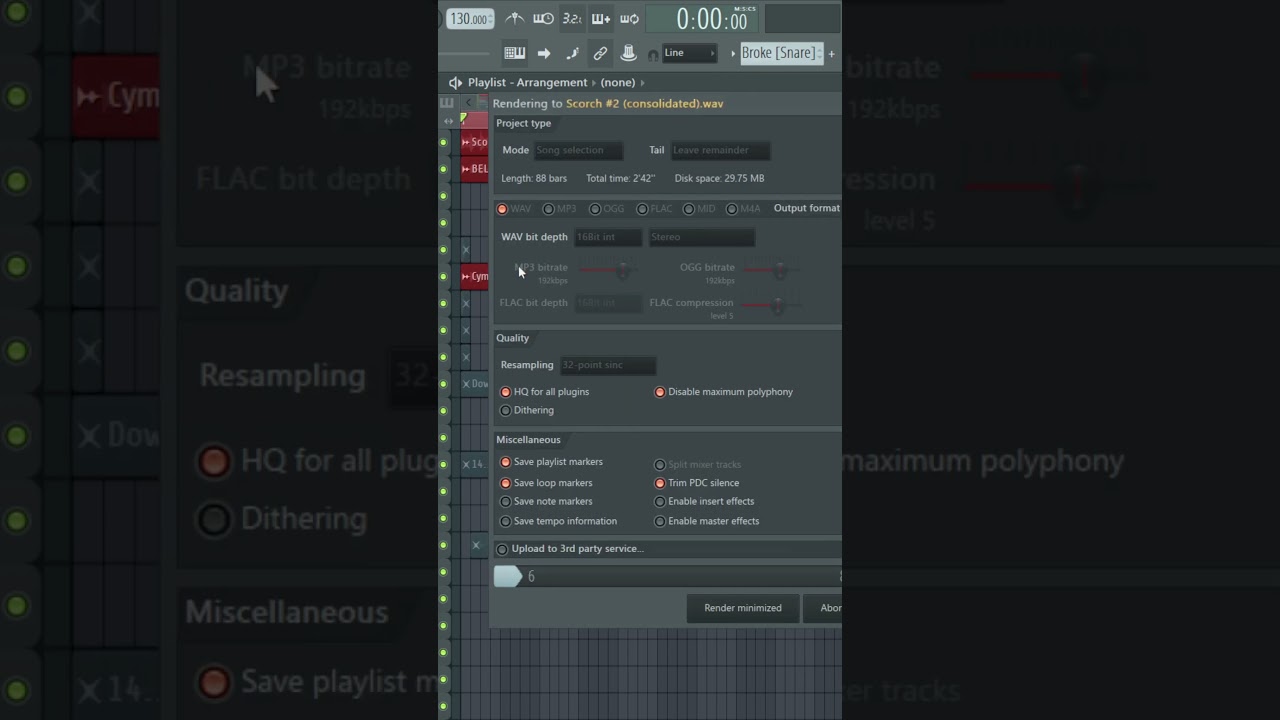Open the Stereo channel dropdown

702,238
